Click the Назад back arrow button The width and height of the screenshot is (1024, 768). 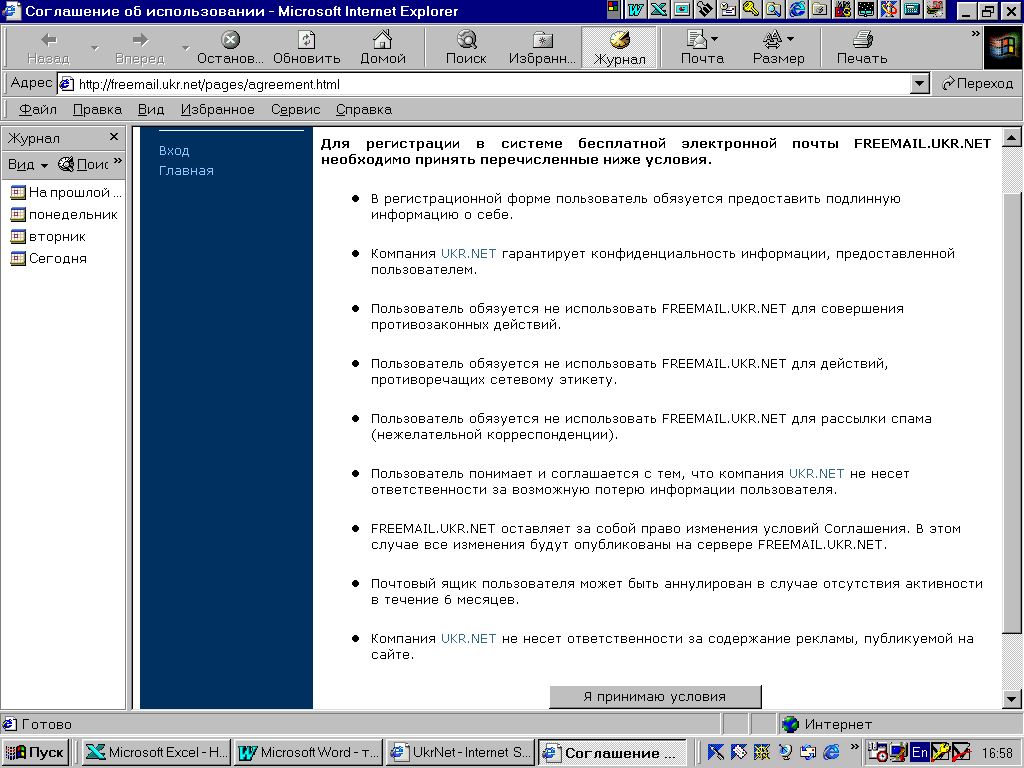[49, 48]
